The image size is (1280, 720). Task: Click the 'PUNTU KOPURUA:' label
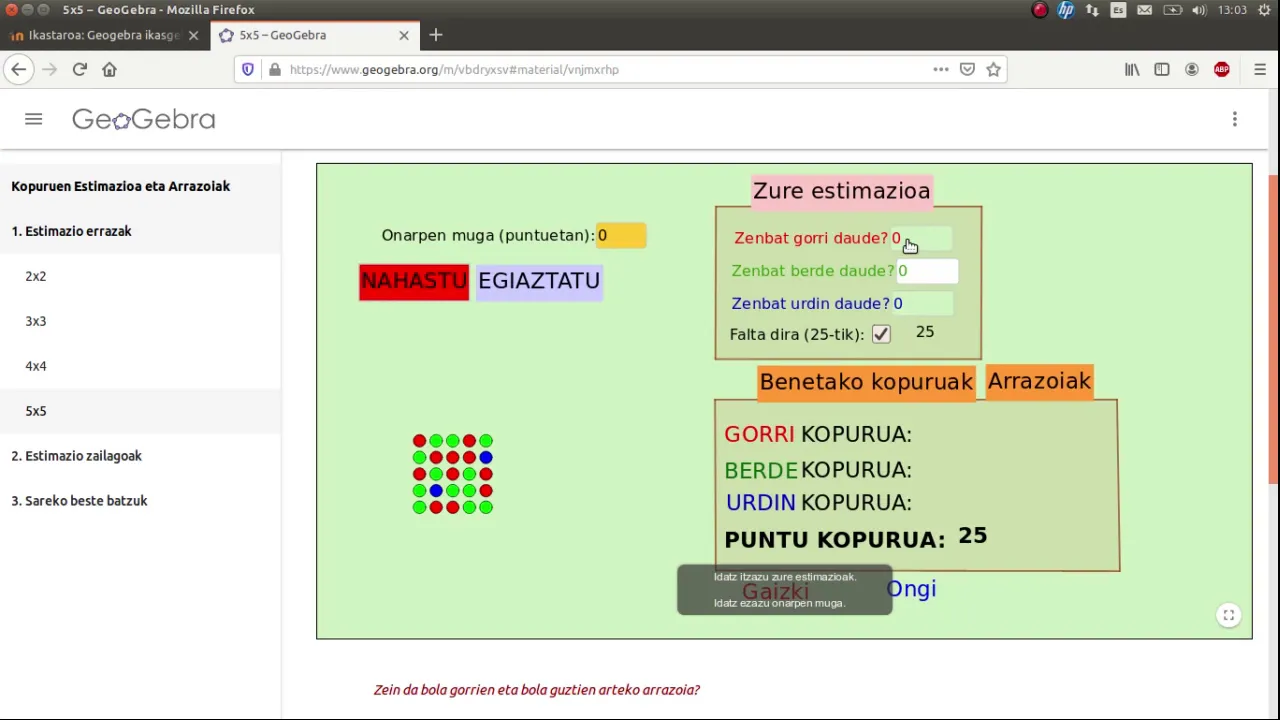(834, 540)
